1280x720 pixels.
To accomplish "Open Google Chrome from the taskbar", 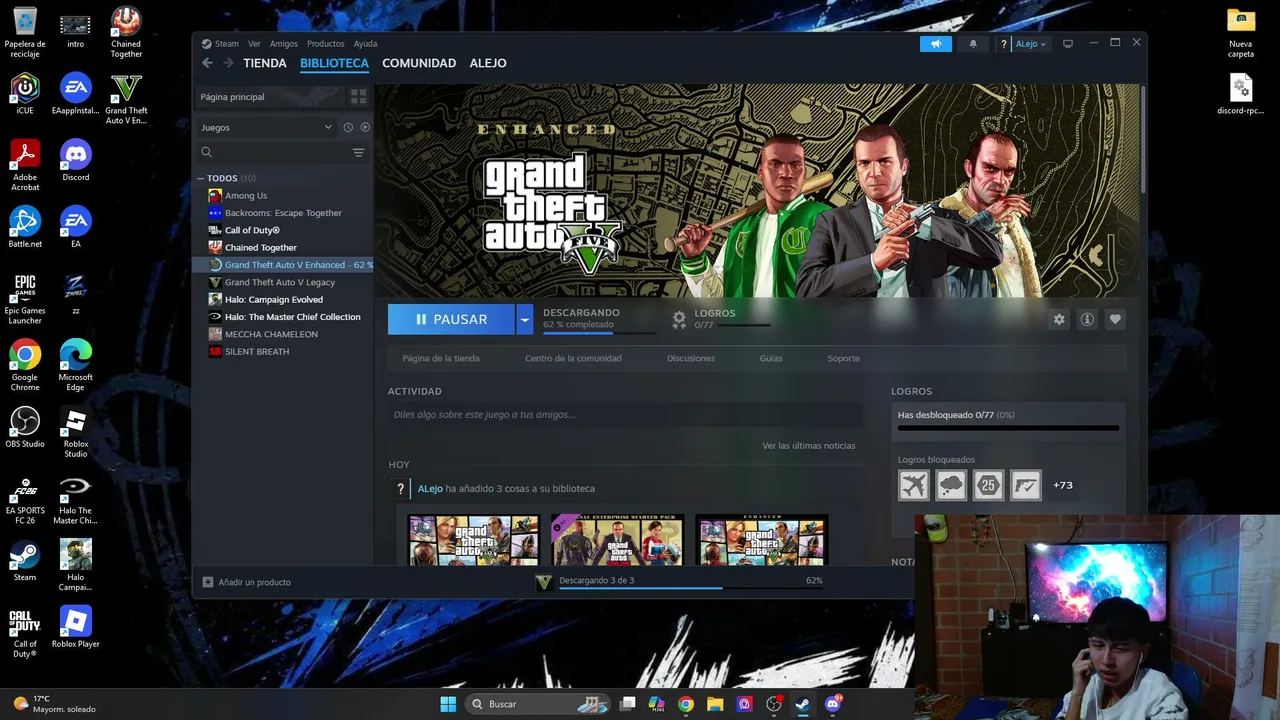I will pyautogui.click(x=686, y=704).
